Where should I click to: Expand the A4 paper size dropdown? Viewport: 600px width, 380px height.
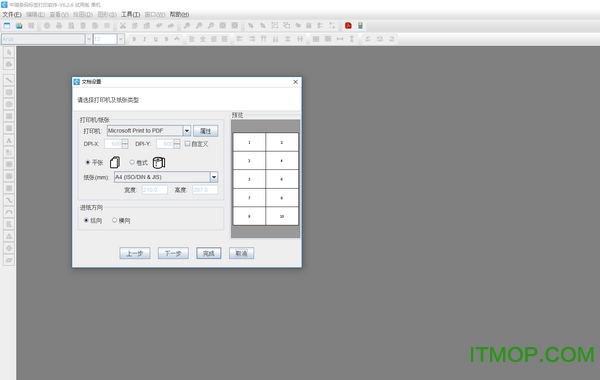(x=214, y=177)
